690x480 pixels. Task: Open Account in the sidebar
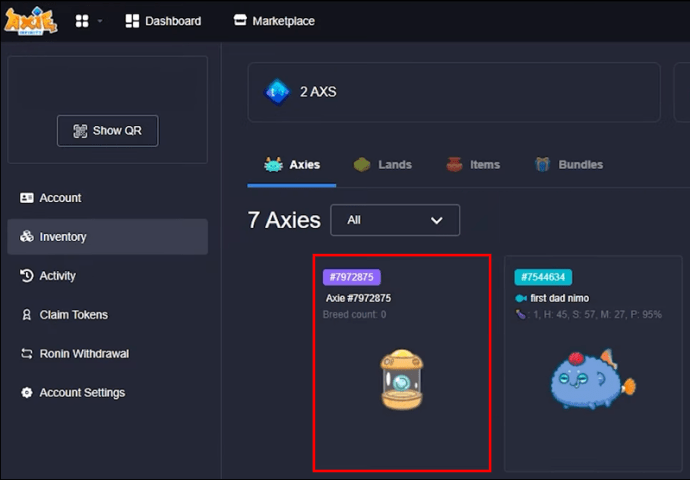107,198
